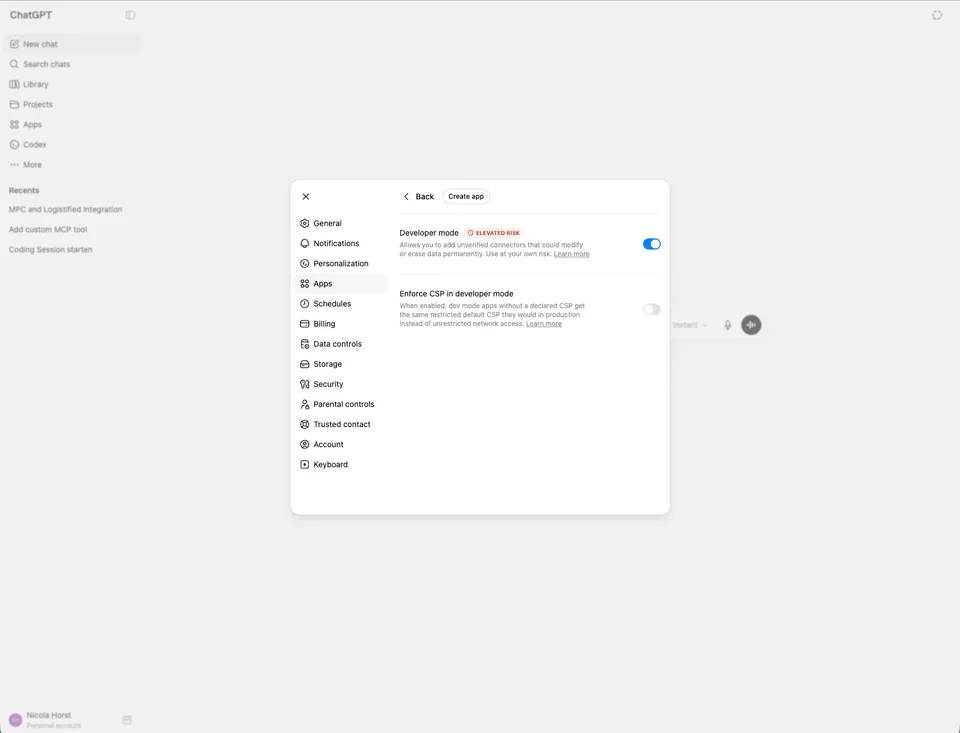Open Learn more link under Developer mode
Screen dimensions: 960x733
(571, 254)
